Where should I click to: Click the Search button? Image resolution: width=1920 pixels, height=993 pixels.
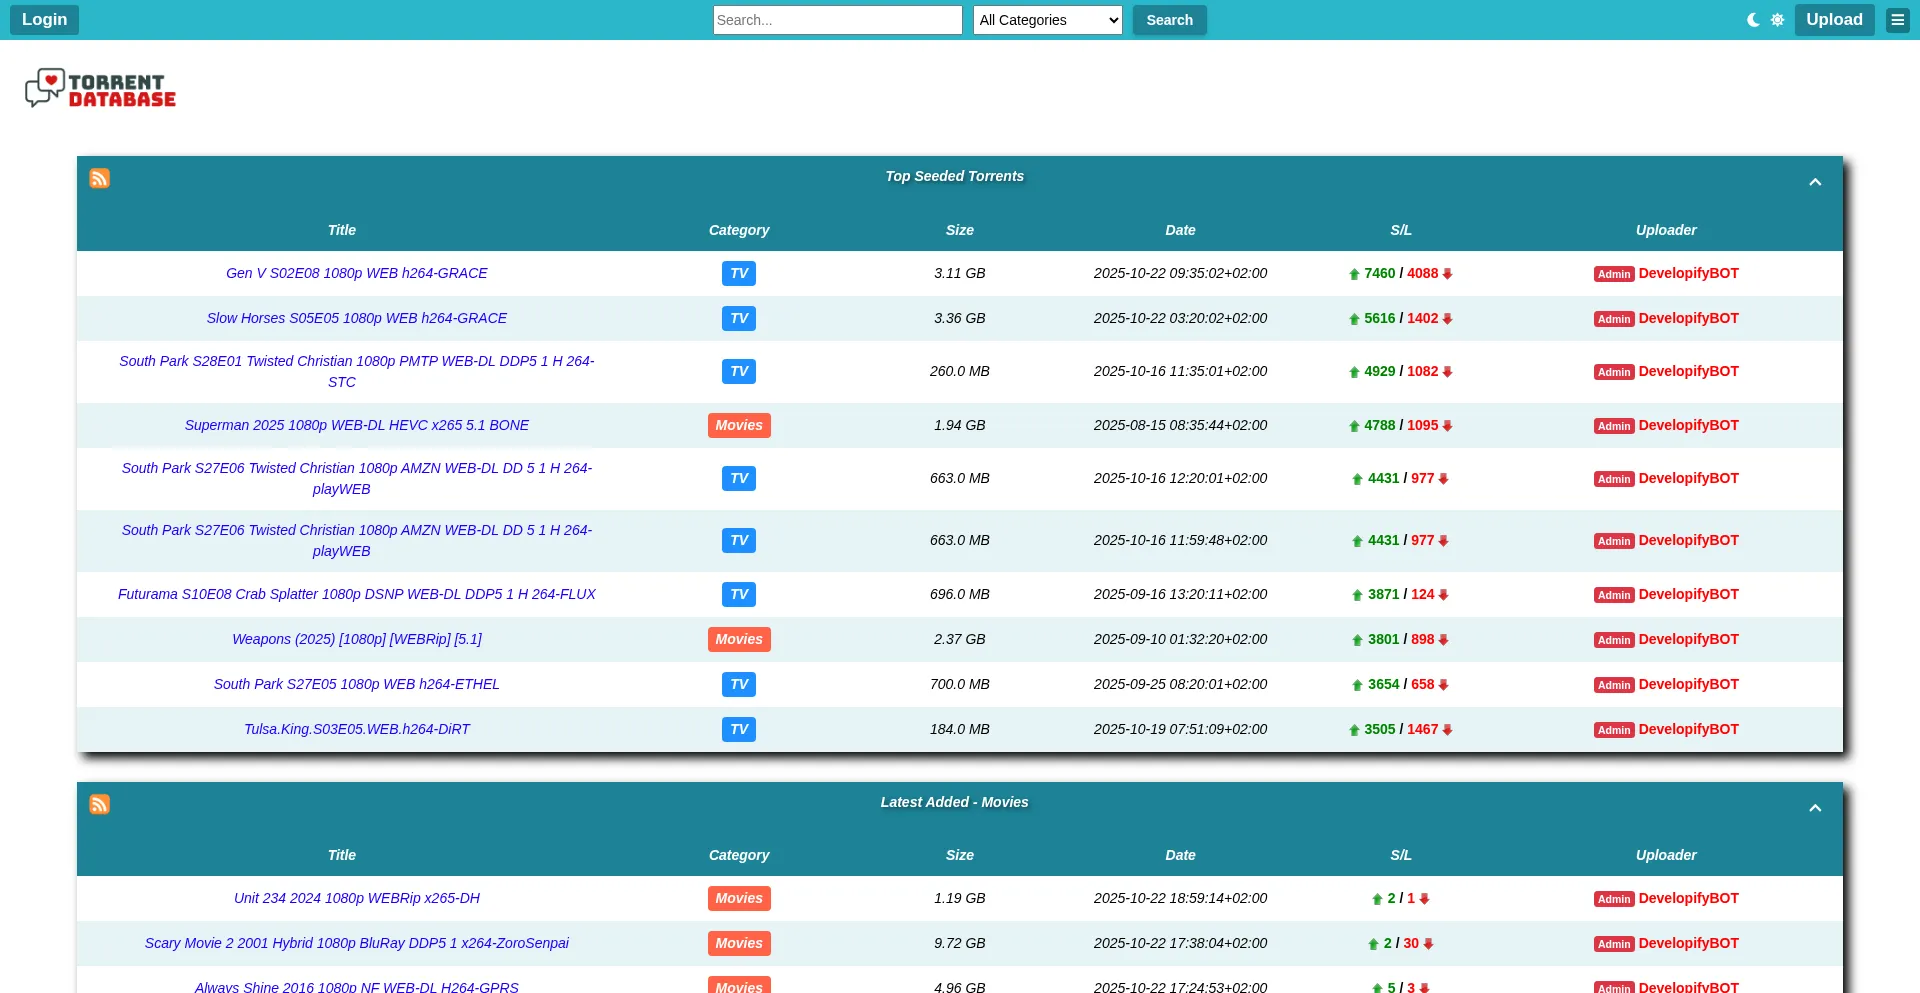pyautogui.click(x=1169, y=20)
